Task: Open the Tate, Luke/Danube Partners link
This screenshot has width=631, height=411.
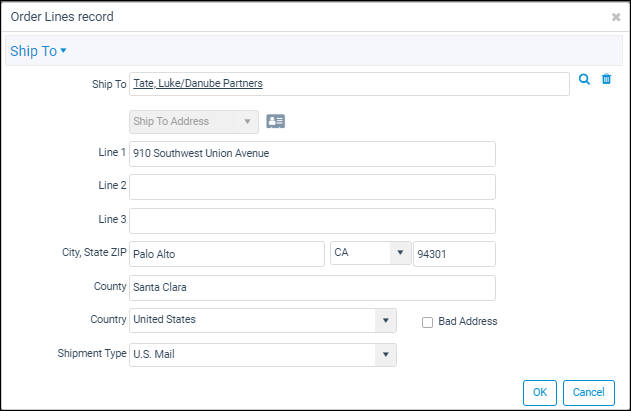Action: click(198, 83)
